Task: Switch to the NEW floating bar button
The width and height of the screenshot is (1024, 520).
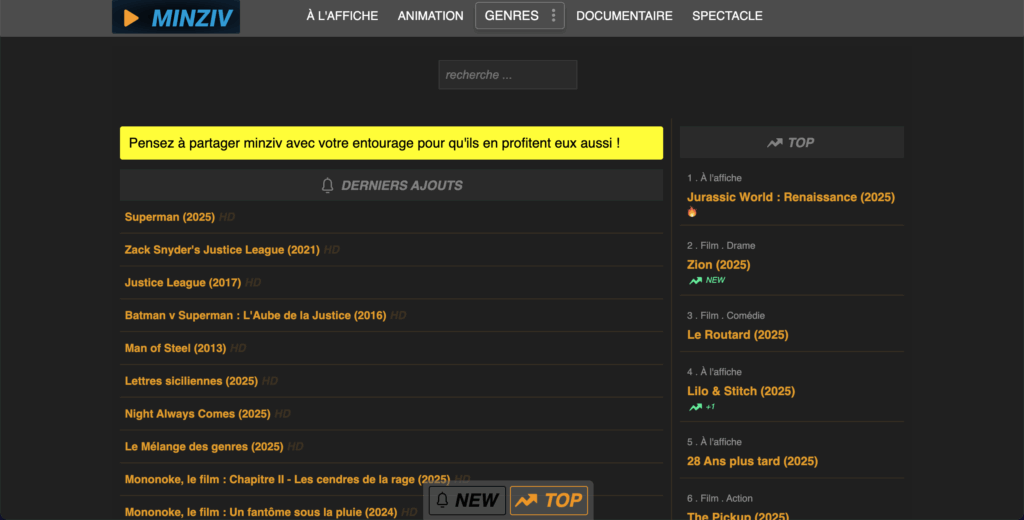Action: pyautogui.click(x=467, y=500)
